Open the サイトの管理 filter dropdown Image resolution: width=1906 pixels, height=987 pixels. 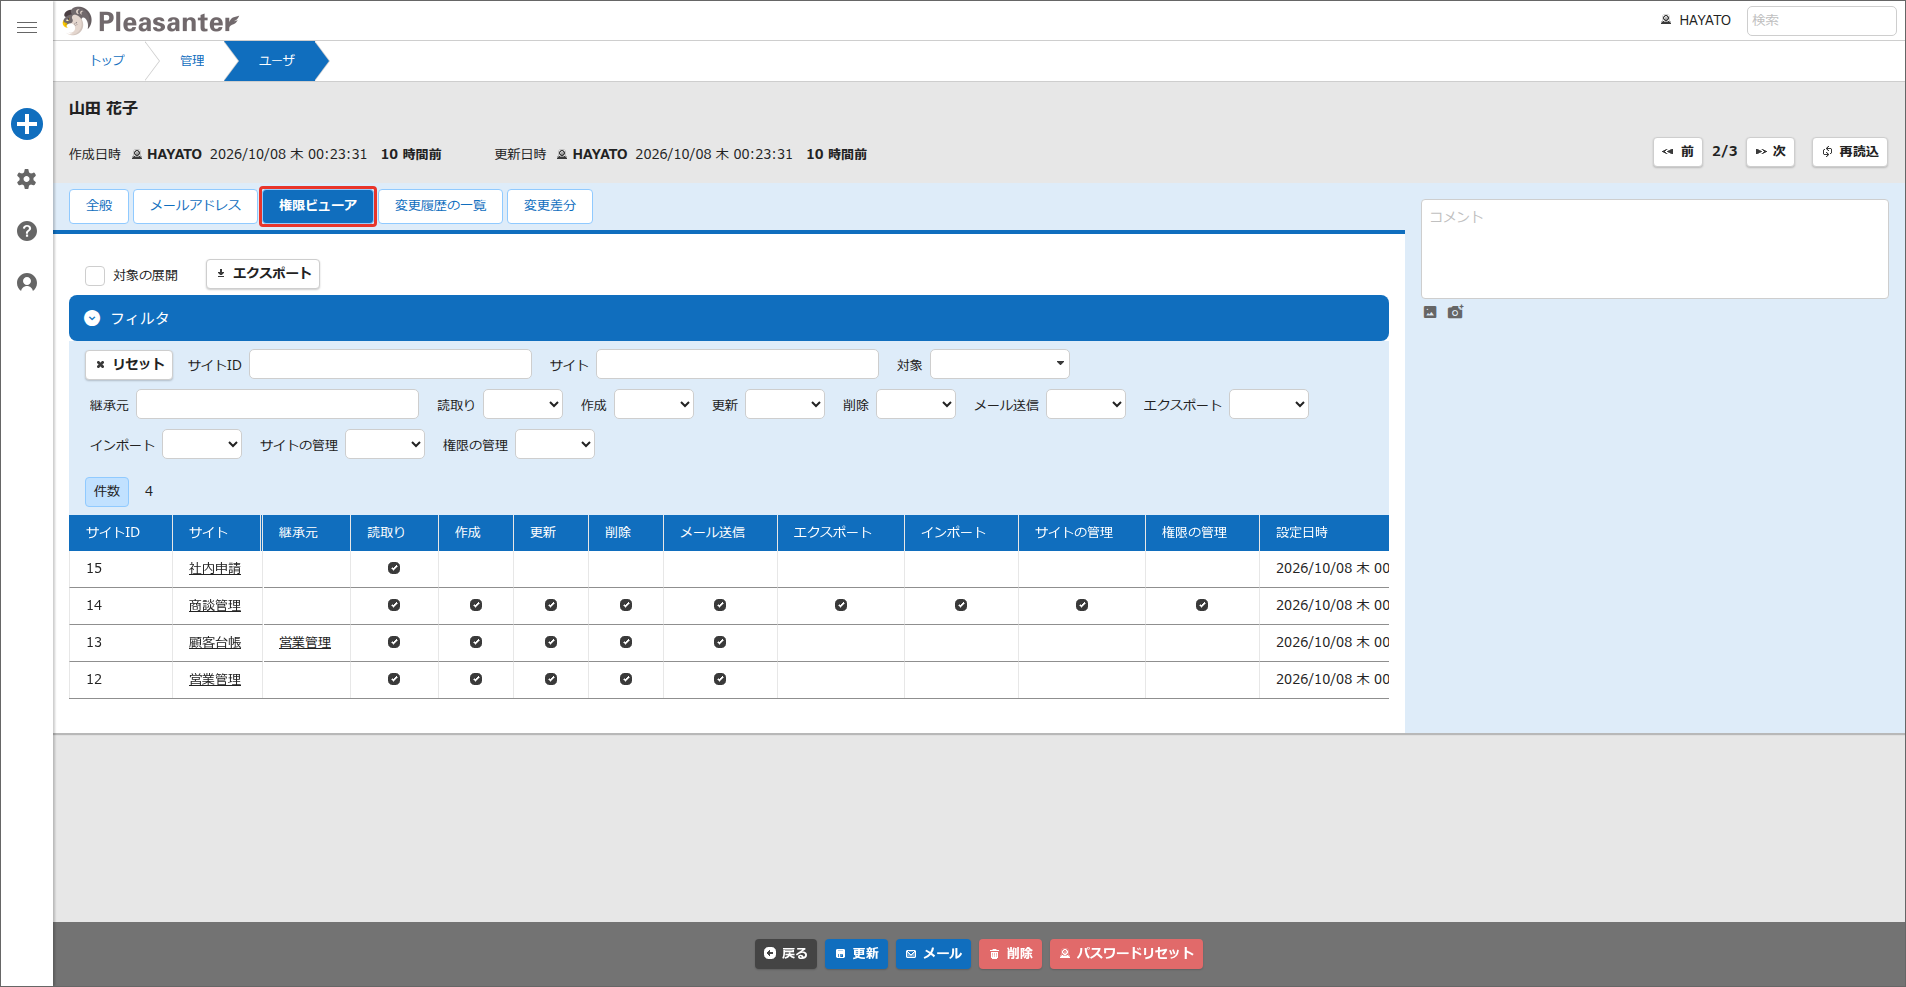coord(385,444)
